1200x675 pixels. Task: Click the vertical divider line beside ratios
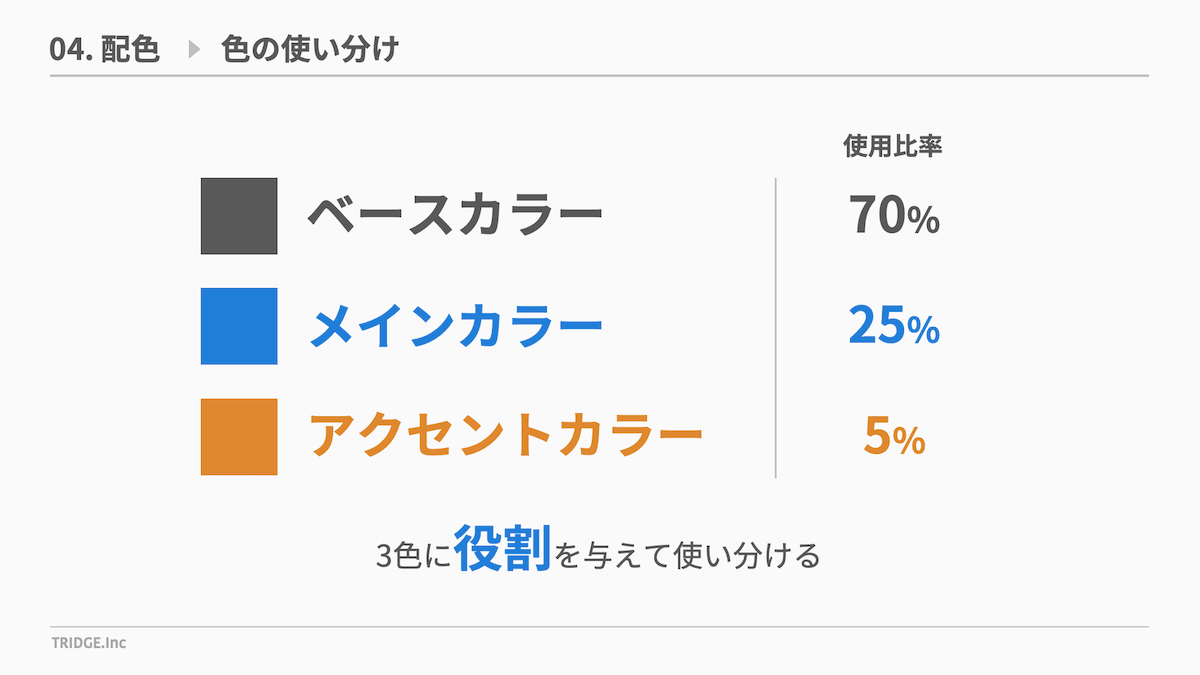click(x=776, y=328)
